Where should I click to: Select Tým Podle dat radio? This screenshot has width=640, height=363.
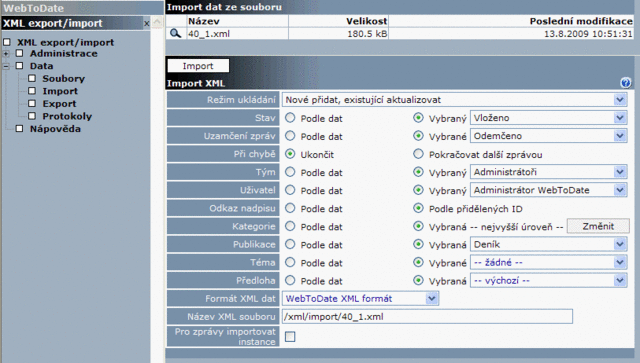coord(290,172)
